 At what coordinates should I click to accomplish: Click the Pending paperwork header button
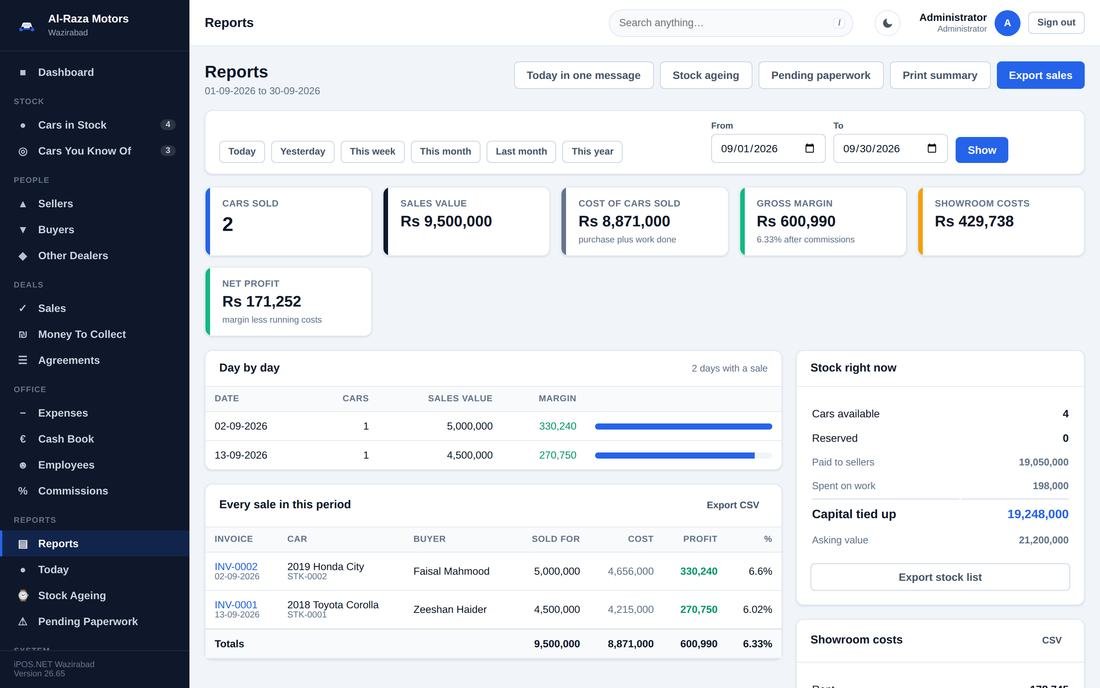(x=821, y=75)
